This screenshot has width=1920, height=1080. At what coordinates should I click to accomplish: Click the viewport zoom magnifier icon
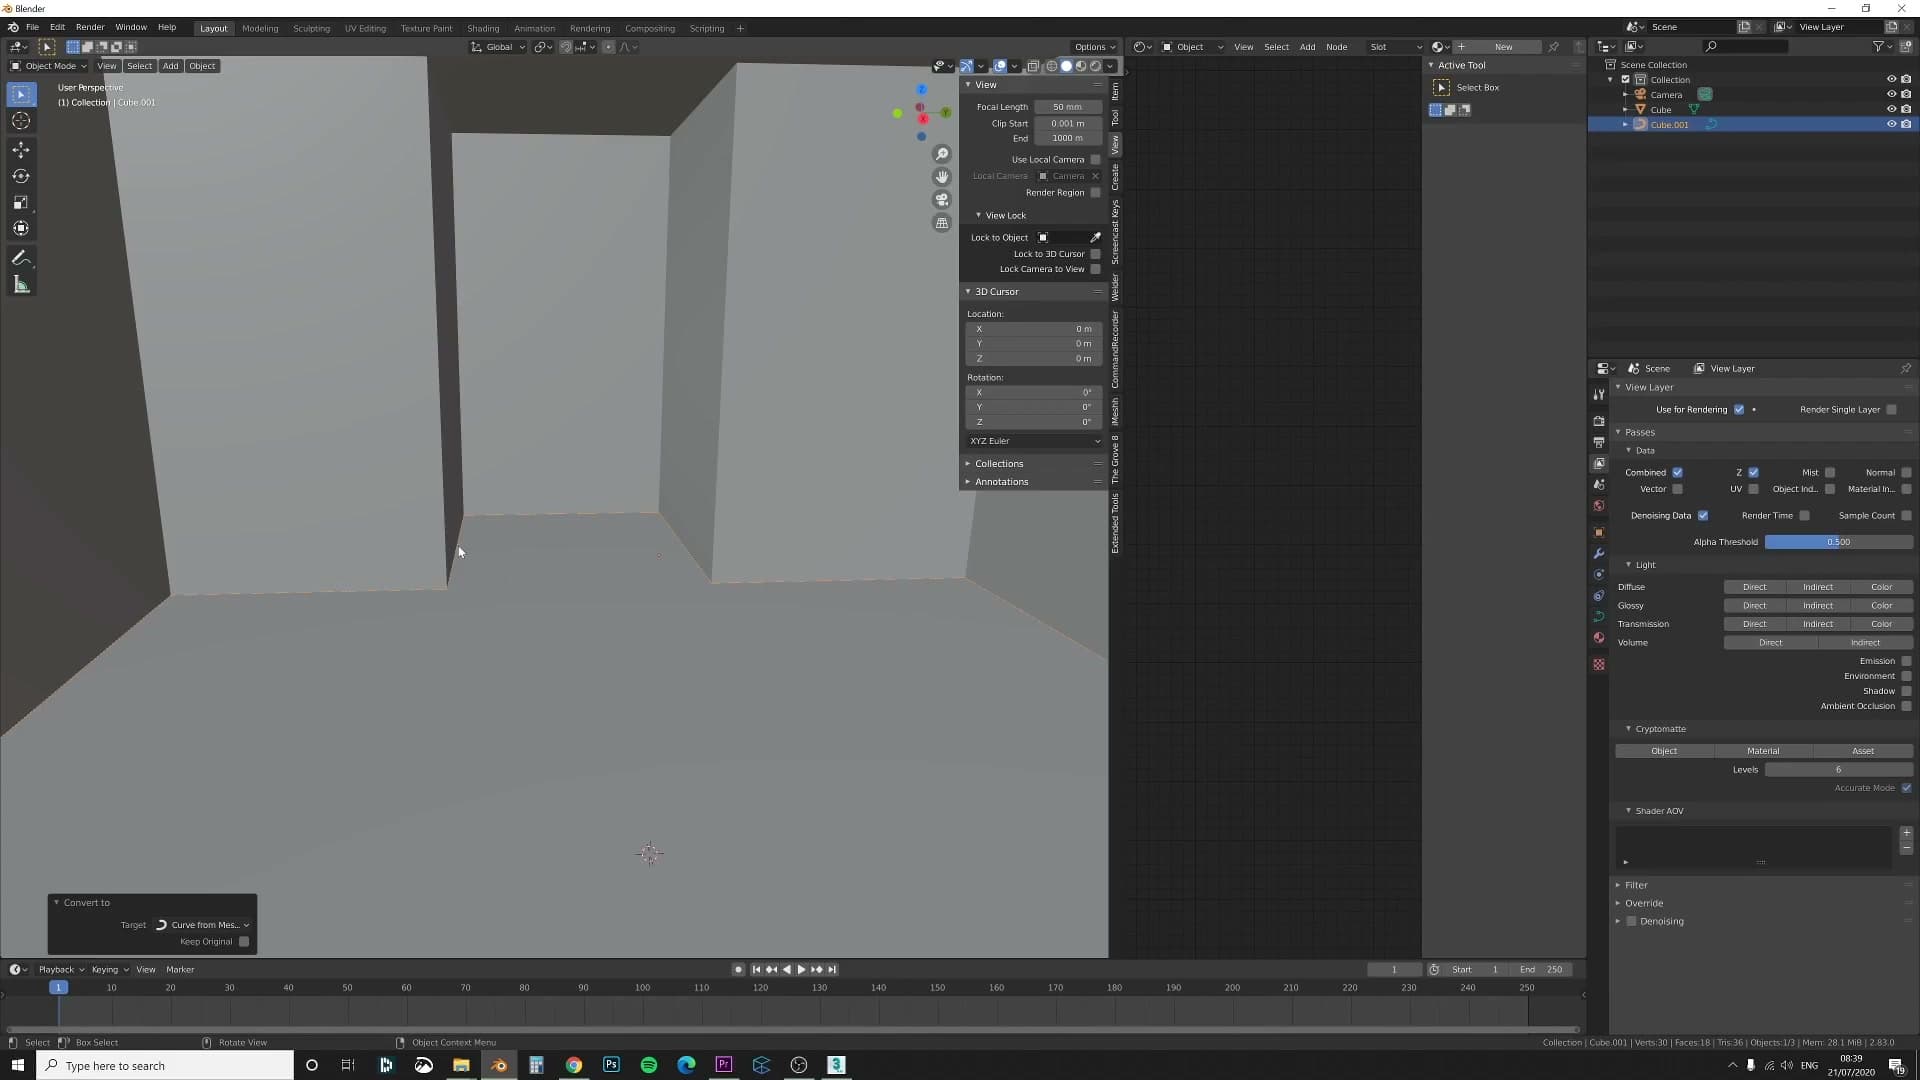942,154
